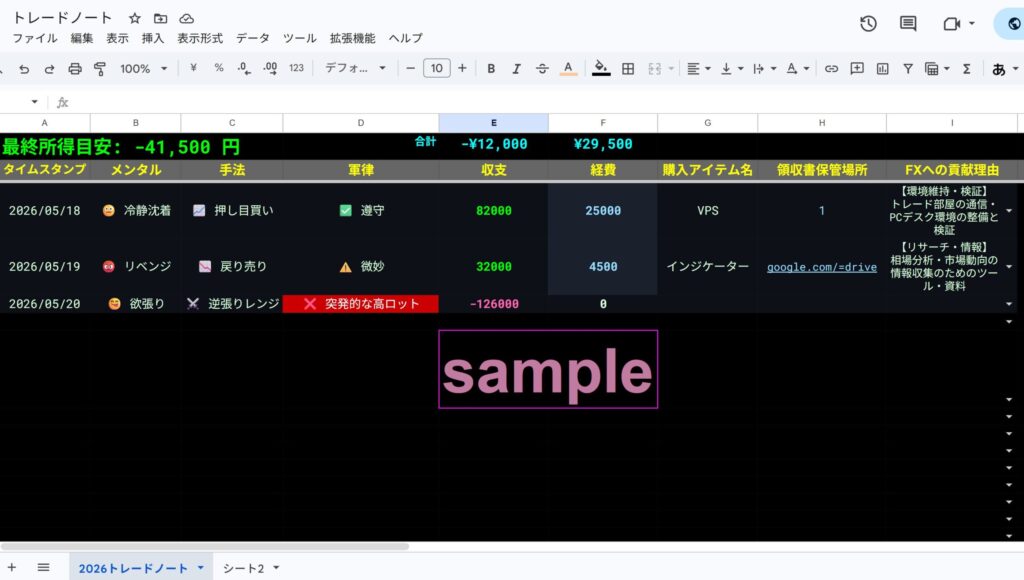
Task: Format as percent
Action: click(219, 67)
